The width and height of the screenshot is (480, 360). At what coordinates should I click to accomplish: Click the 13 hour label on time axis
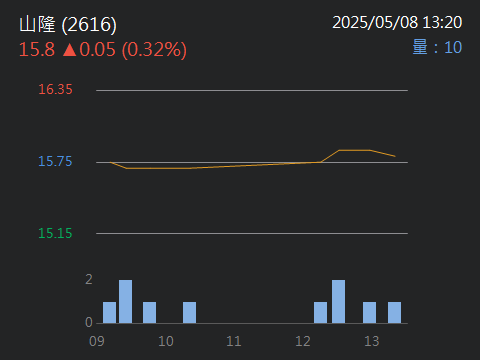click(x=372, y=341)
